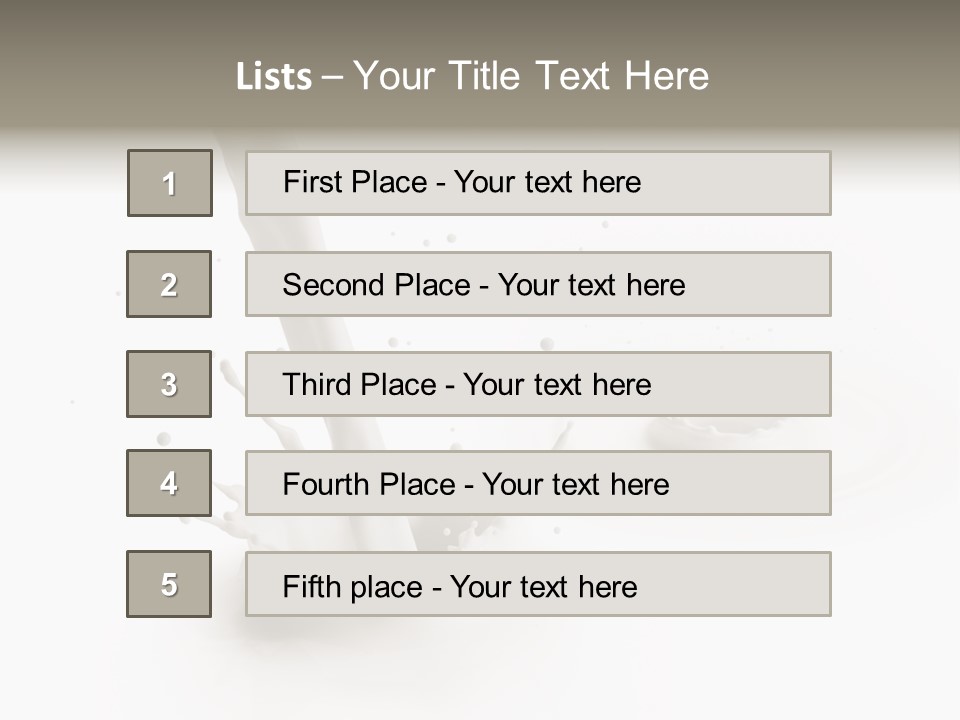Click Your text here in Third Place bar
960x720 pixels.
click(557, 385)
